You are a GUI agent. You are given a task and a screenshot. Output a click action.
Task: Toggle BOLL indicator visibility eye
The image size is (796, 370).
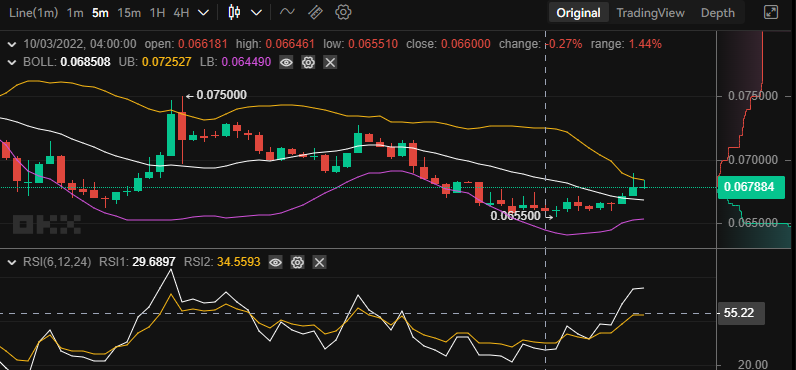point(286,62)
